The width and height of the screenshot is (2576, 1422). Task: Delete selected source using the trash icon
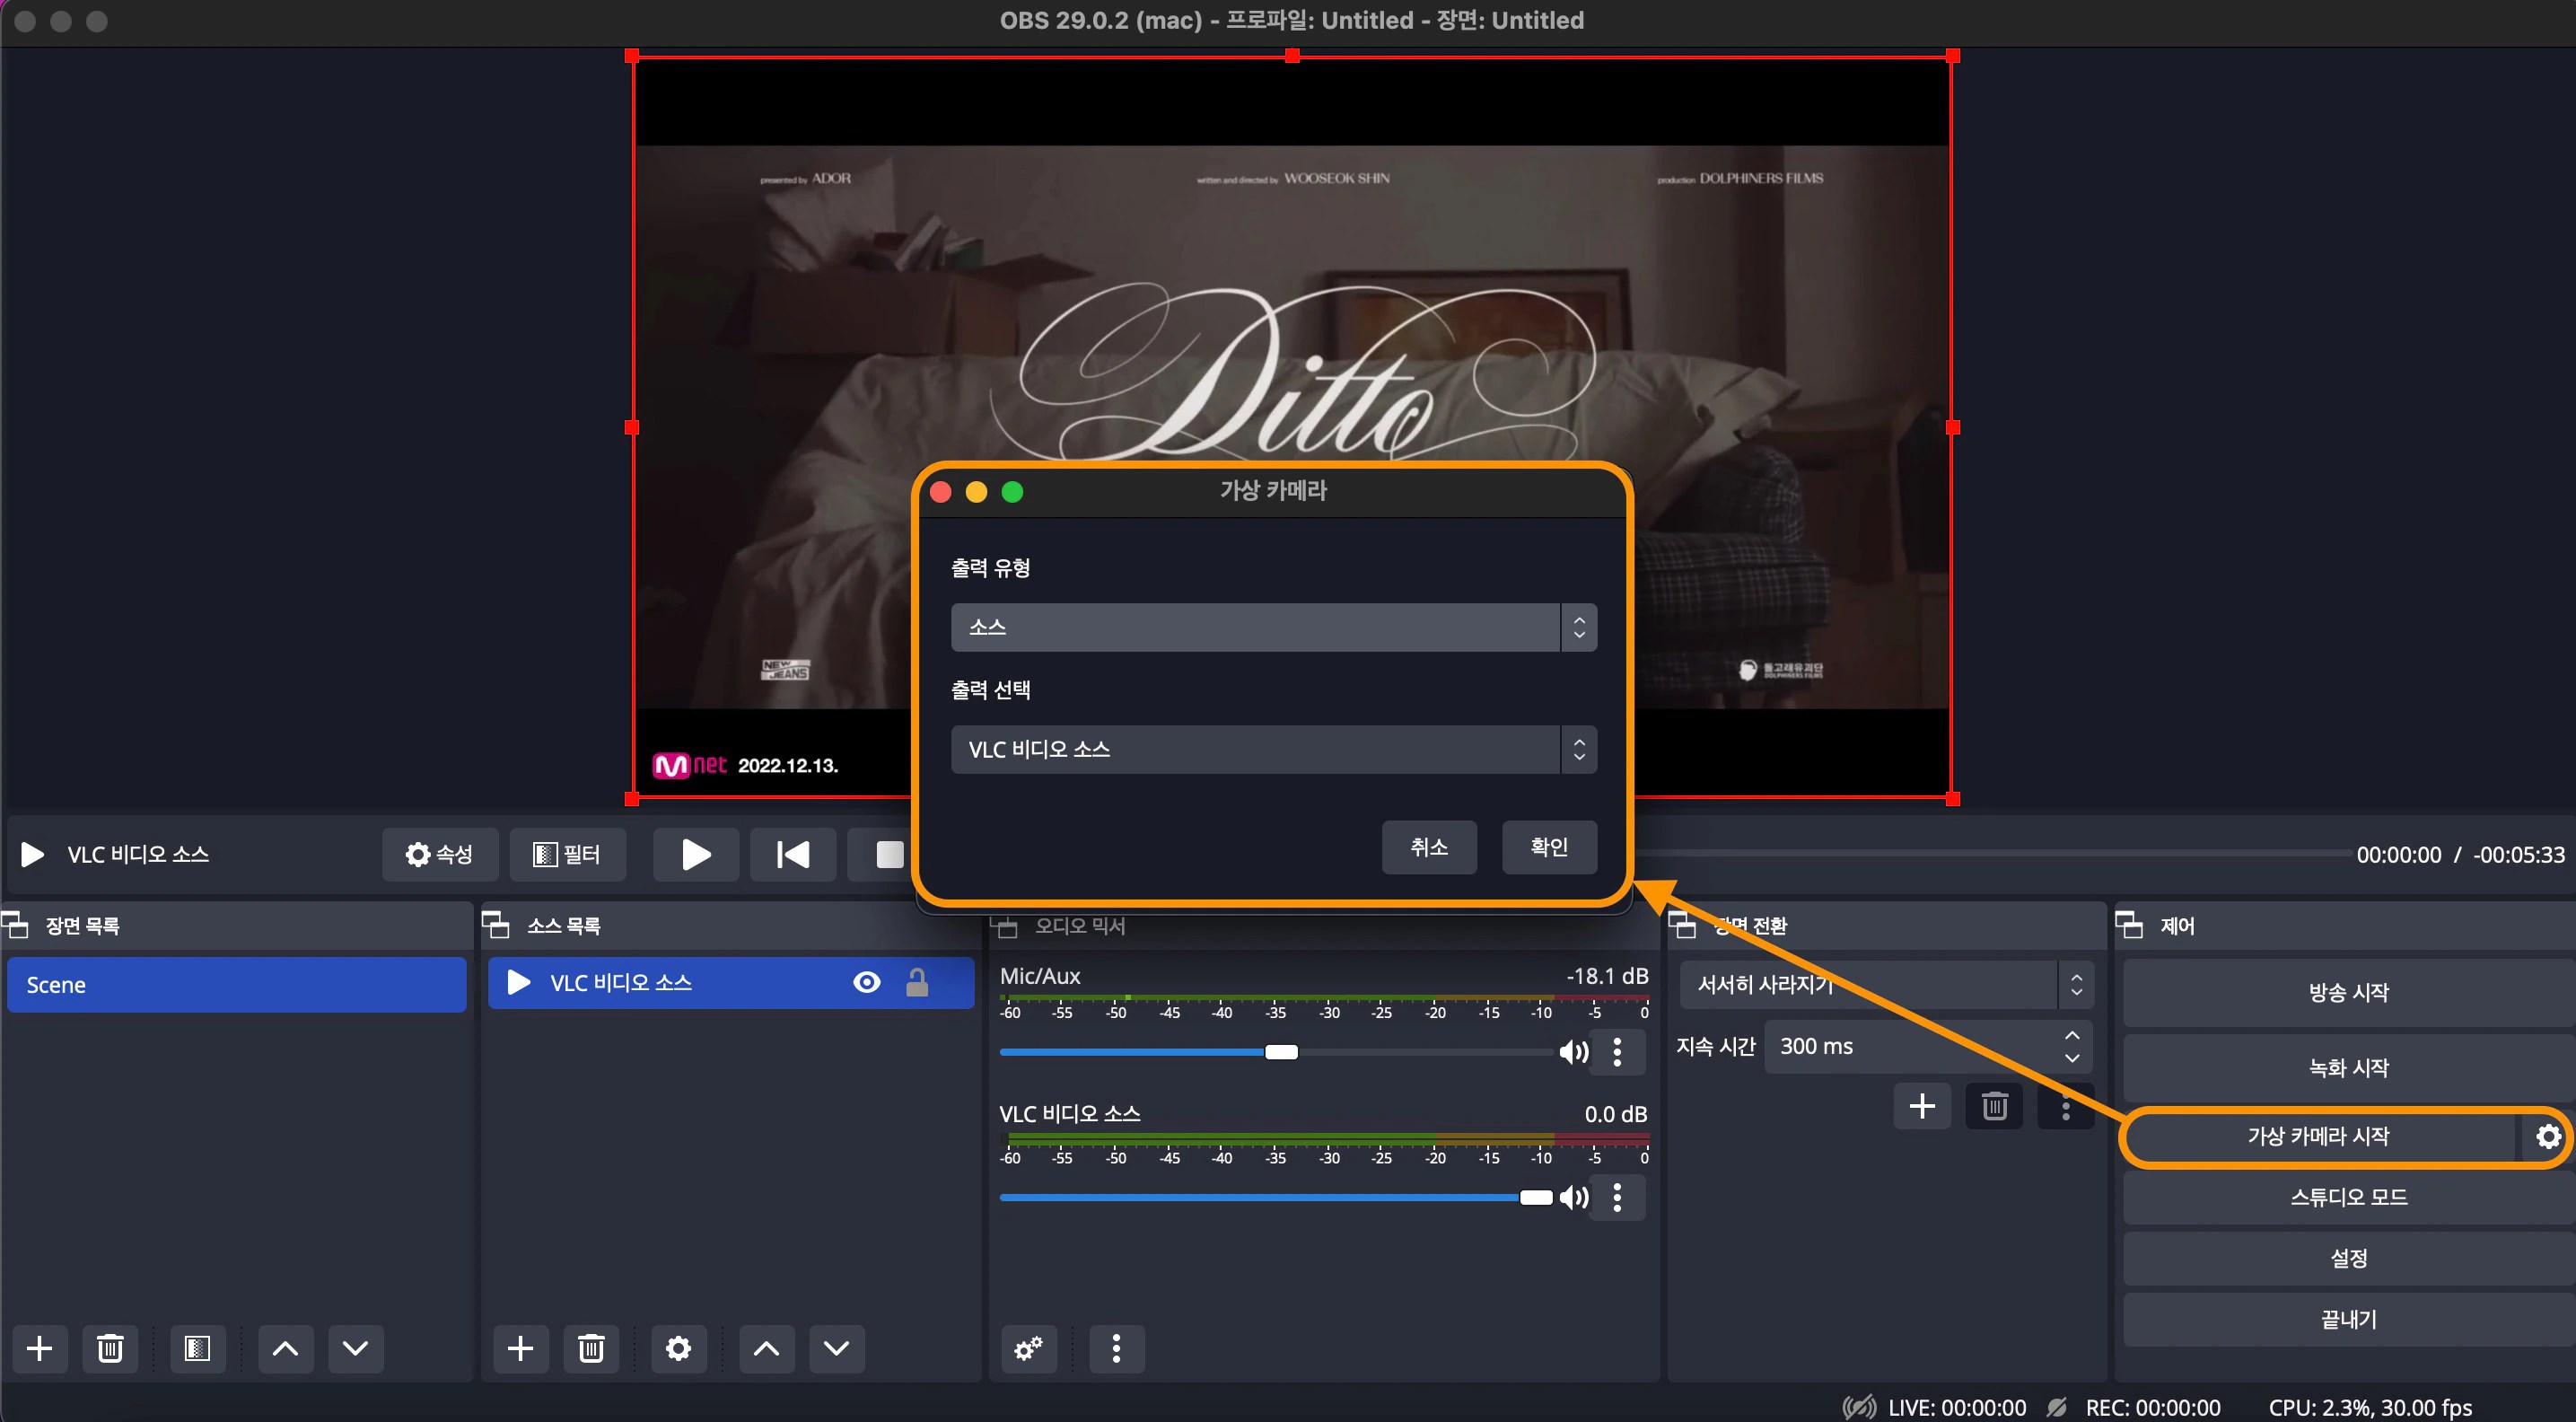pos(591,1348)
